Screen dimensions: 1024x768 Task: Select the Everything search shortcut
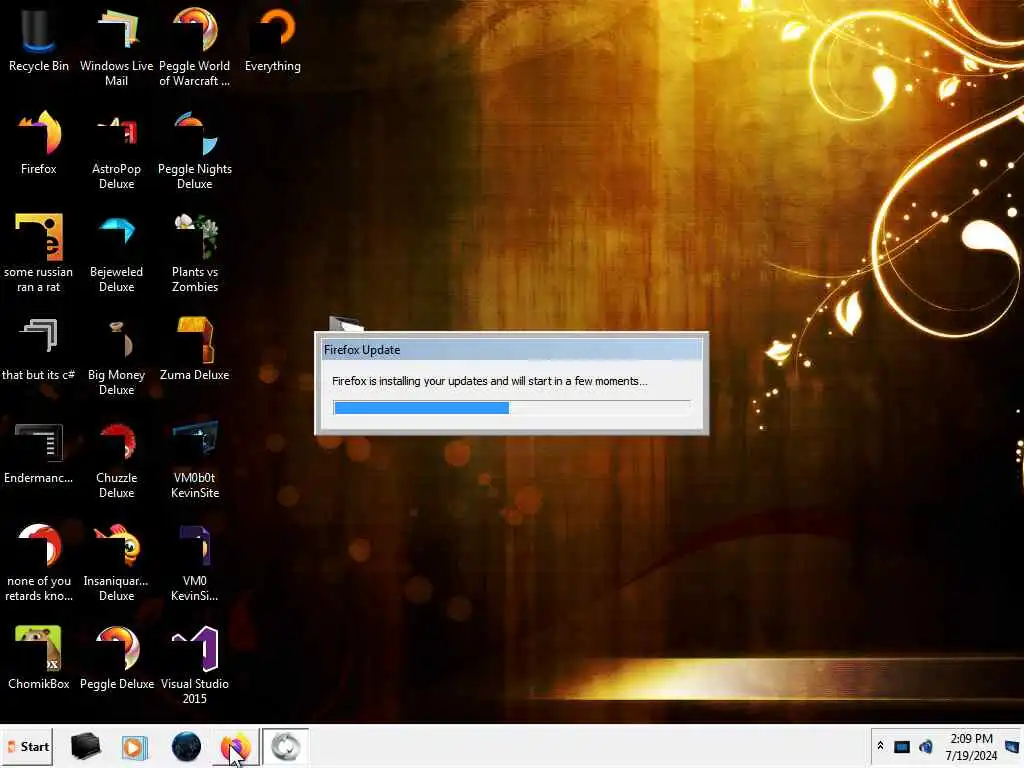(x=273, y=41)
